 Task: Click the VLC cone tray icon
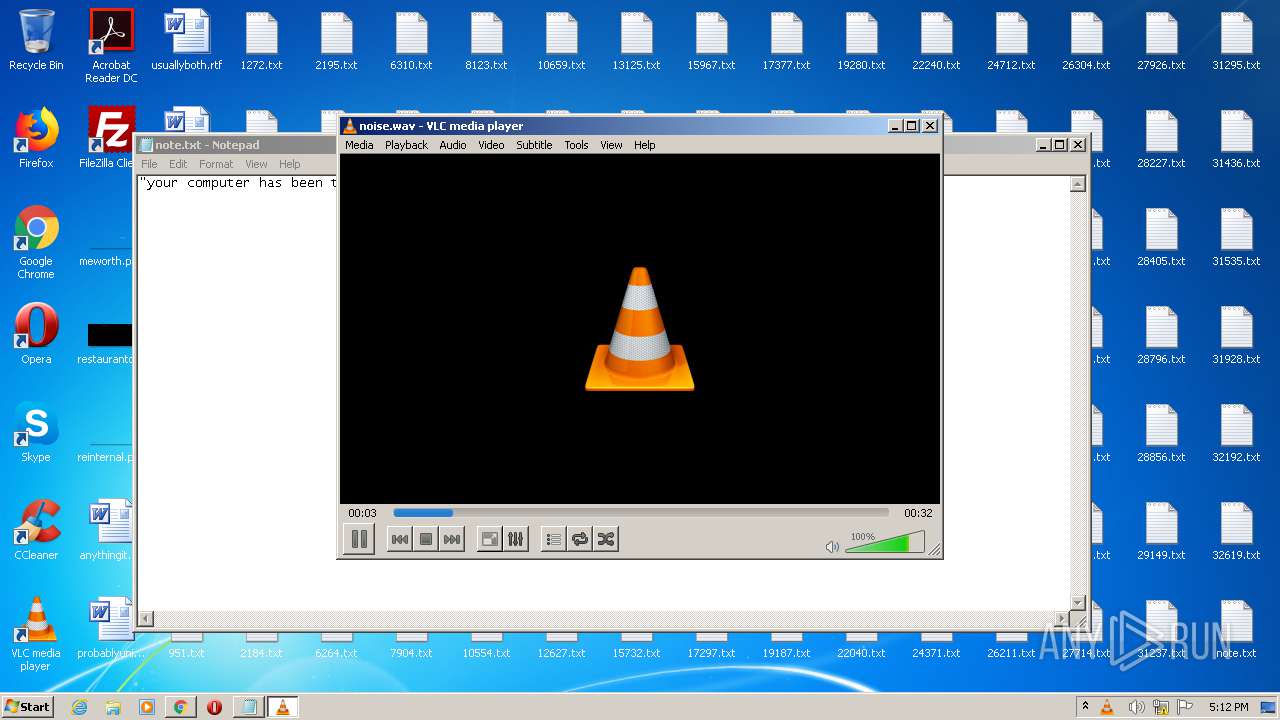(x=1107, y=707)
